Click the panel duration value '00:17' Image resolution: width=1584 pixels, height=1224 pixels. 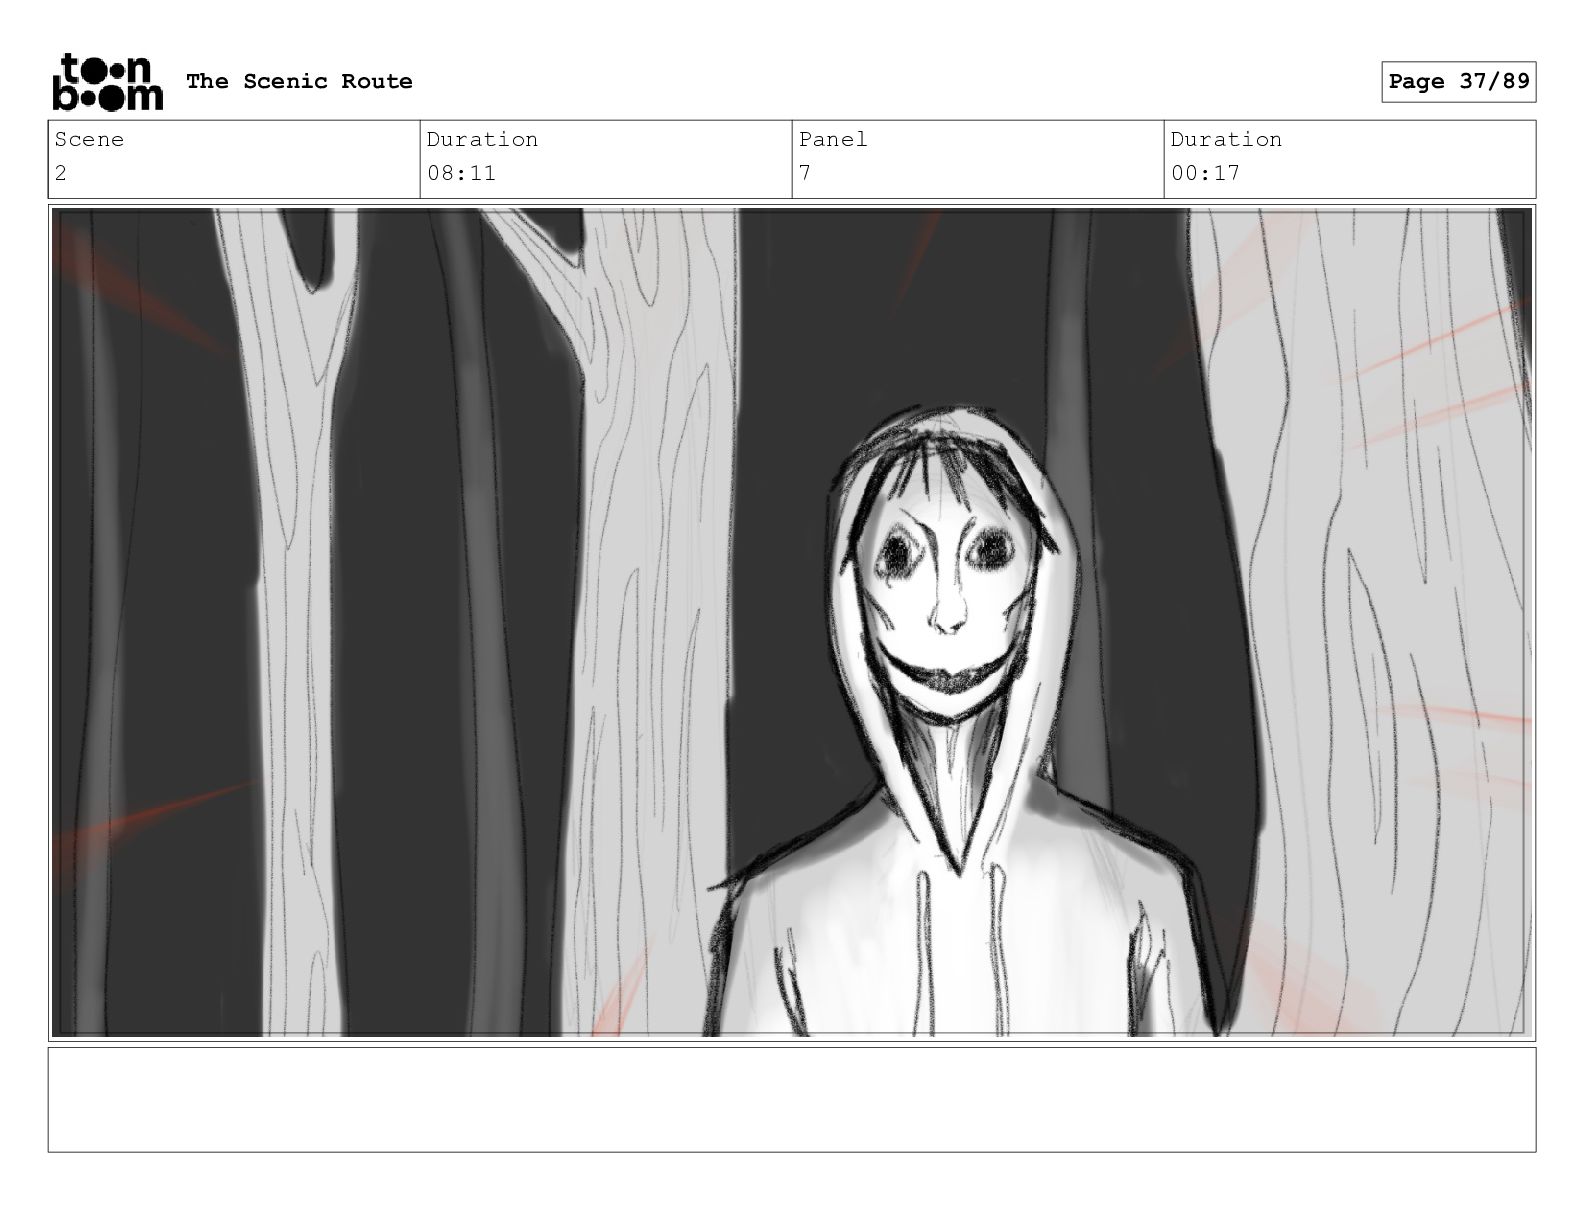point(1205,173)
